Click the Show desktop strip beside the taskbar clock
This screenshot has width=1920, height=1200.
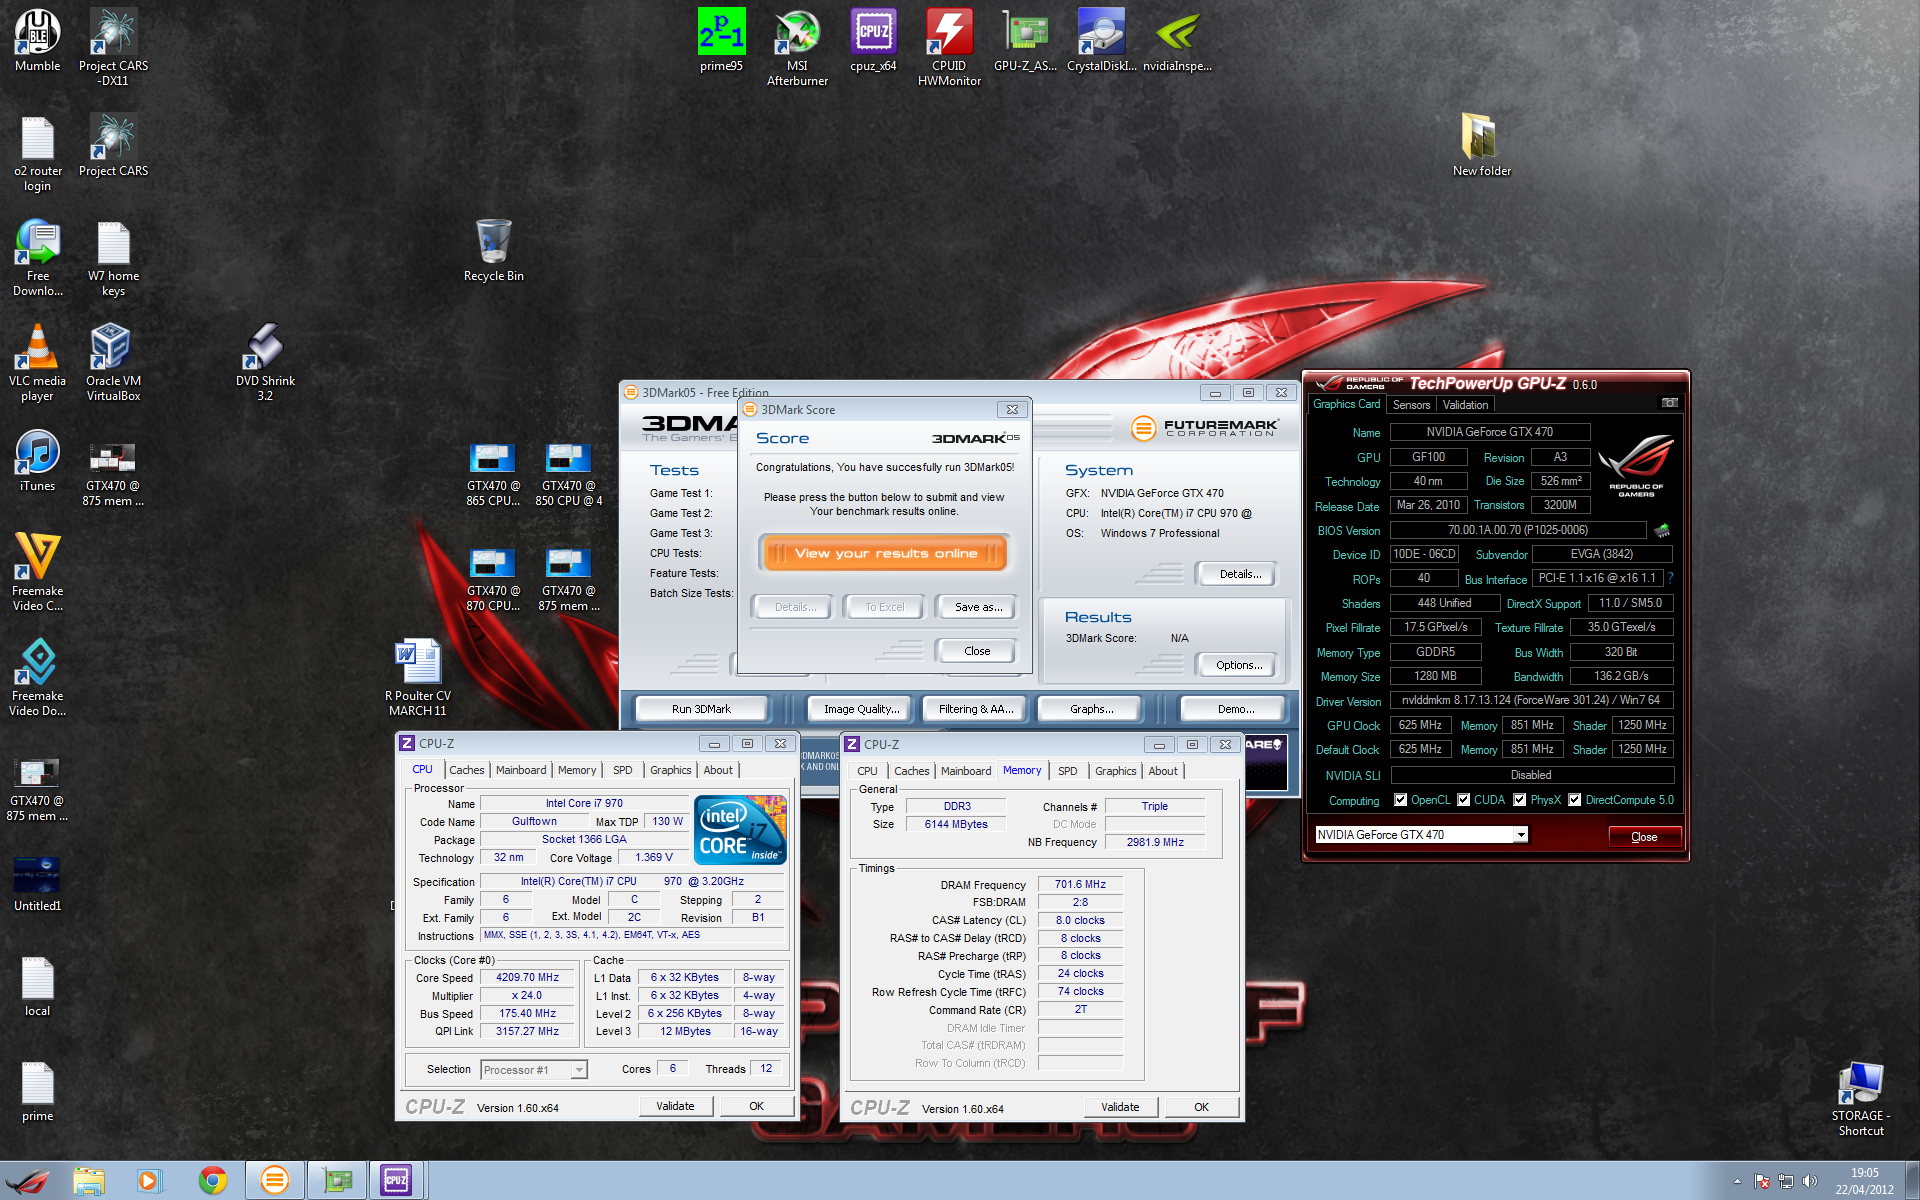point(1913,1181)
